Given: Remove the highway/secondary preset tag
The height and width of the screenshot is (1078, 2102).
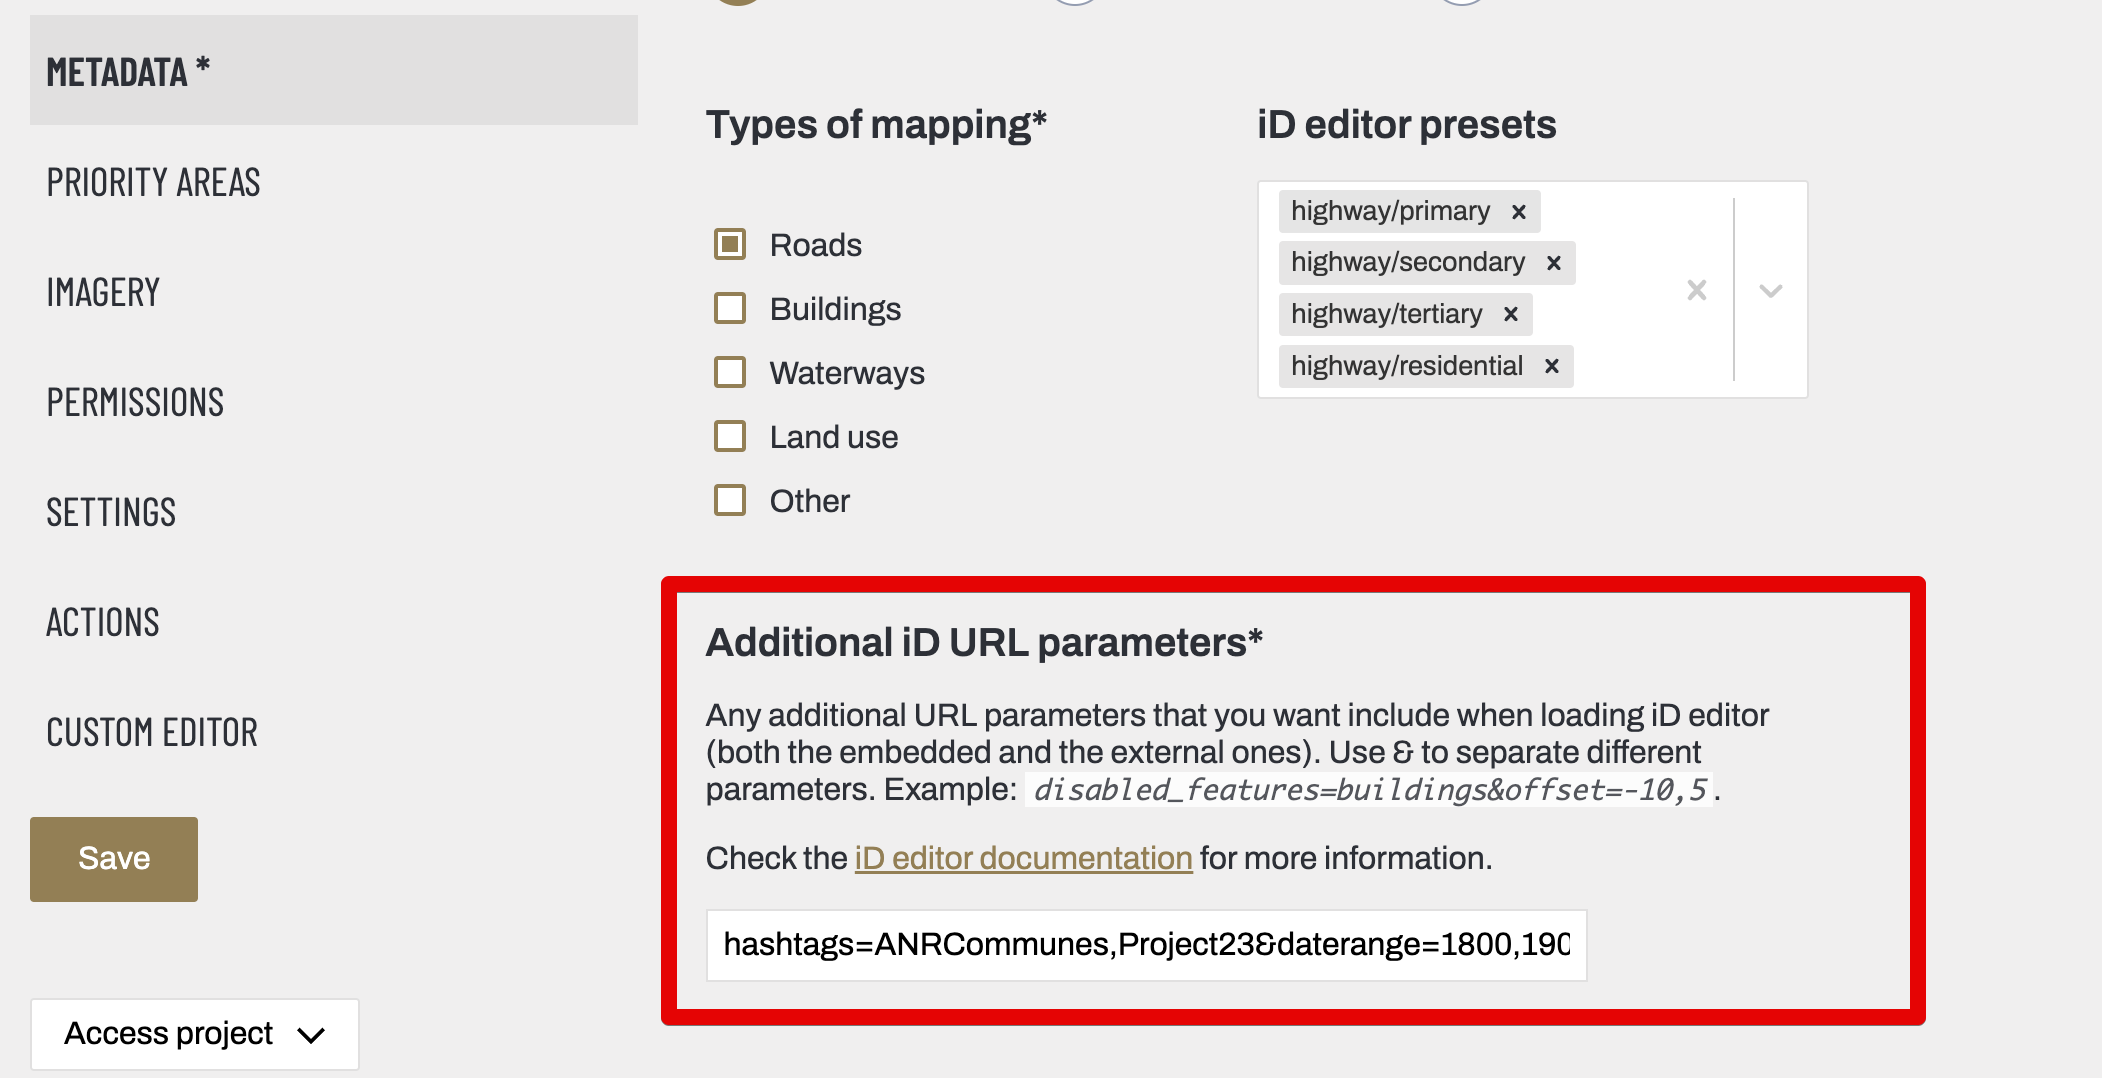Looking at the screenshot, I should [x=1555, y=263].
